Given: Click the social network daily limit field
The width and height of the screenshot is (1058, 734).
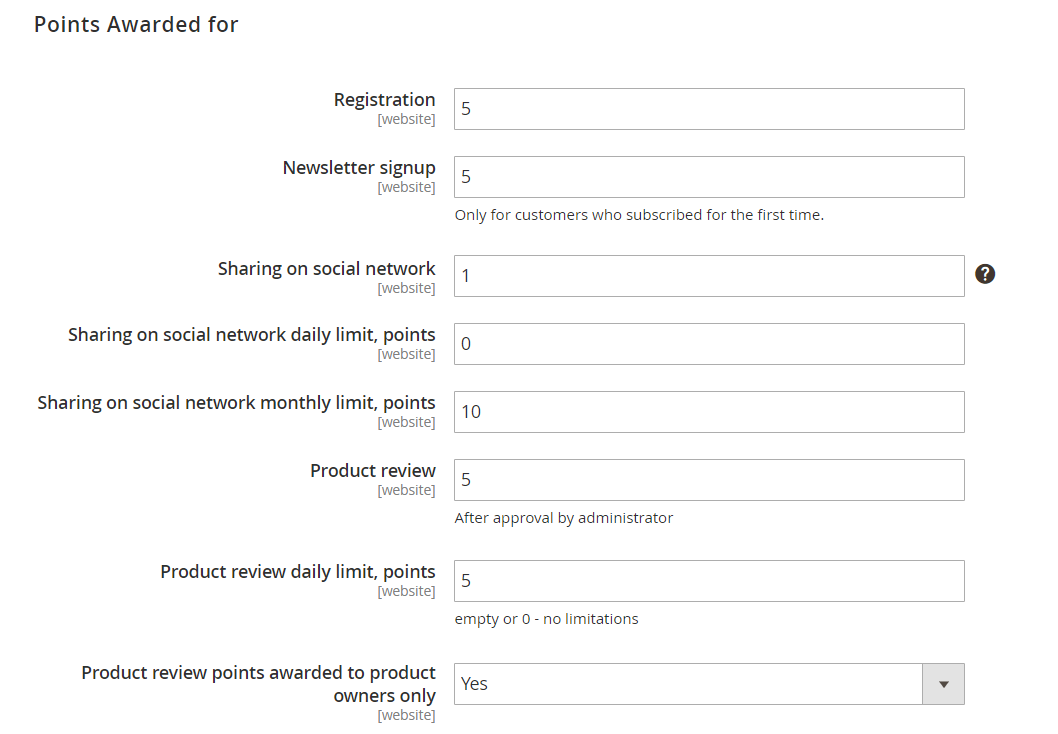Looking at the screenshot, I should coord(709,344).
